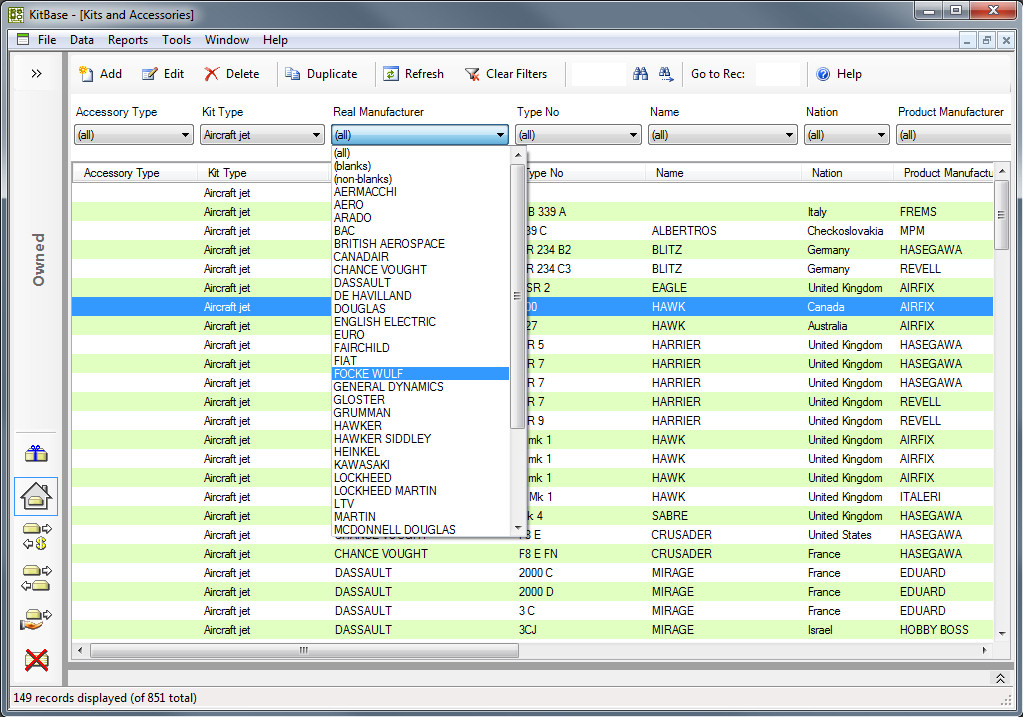Screen dimensions: 1023x717
Task: Click the dropdown list scroll-up arrow
Action: (518, 155)
